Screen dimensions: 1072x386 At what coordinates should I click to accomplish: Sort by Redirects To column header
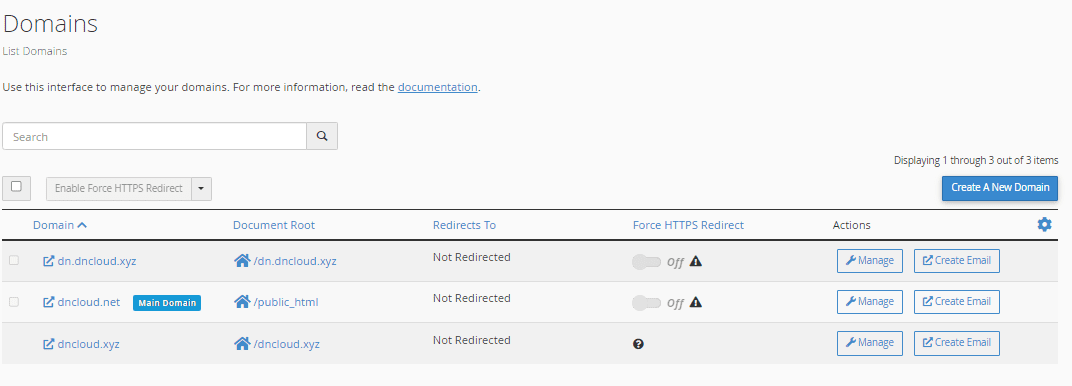click(x=464, y=225)
